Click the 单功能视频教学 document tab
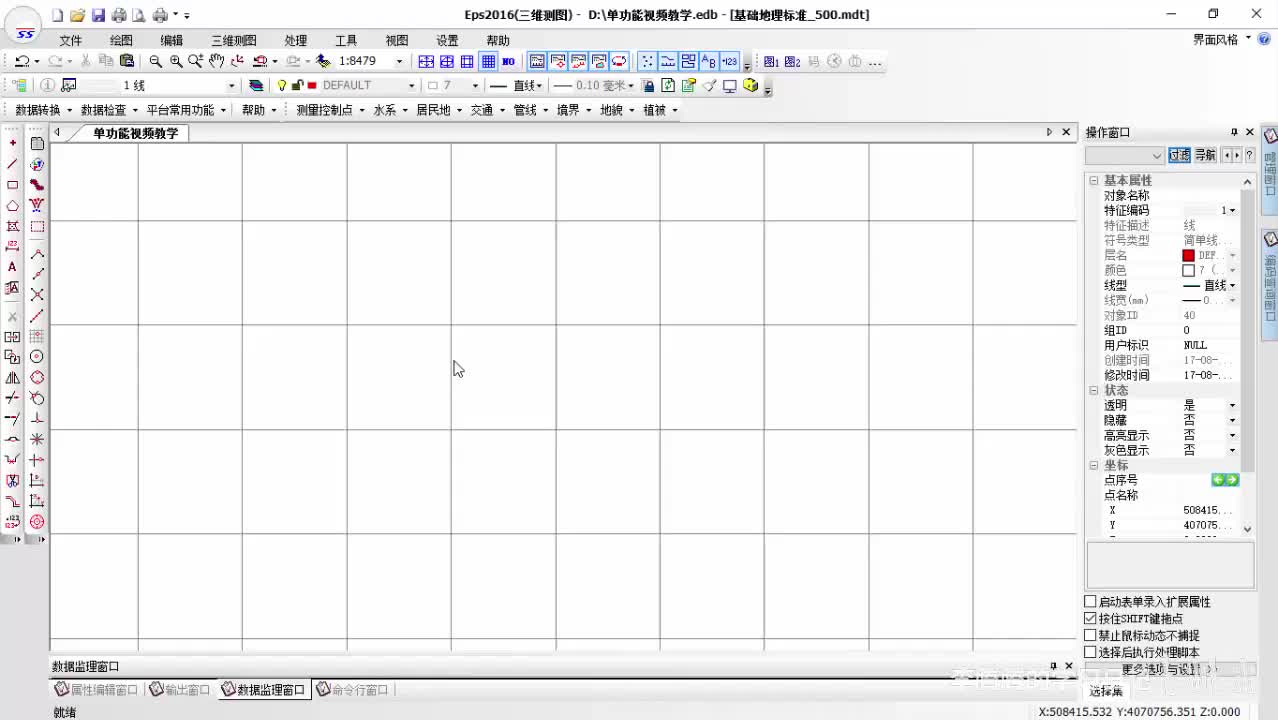Viewport: 1278px width, 720px height. tap(136, 133)
